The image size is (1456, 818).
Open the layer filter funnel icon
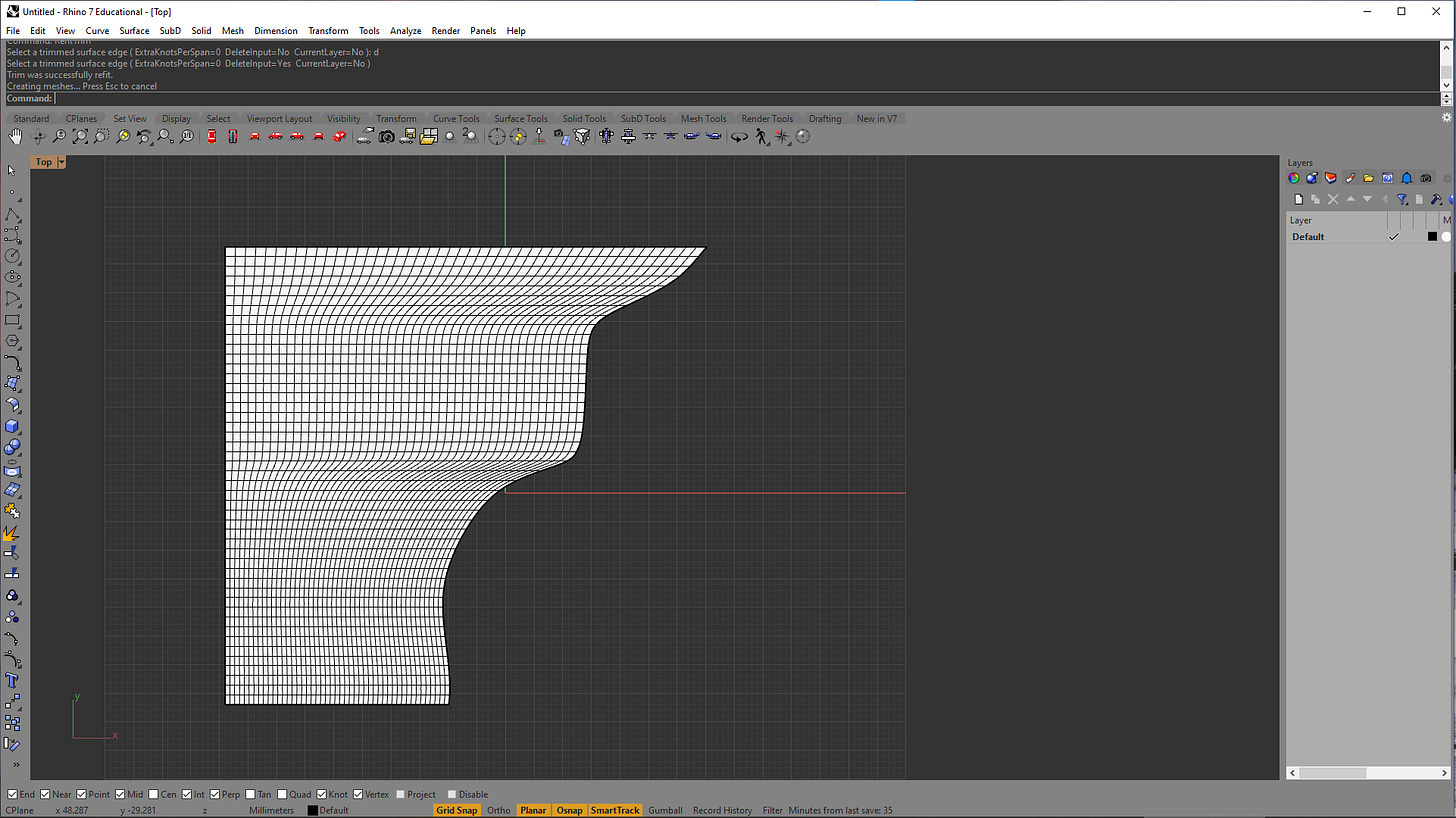[x=1402, y=199]
